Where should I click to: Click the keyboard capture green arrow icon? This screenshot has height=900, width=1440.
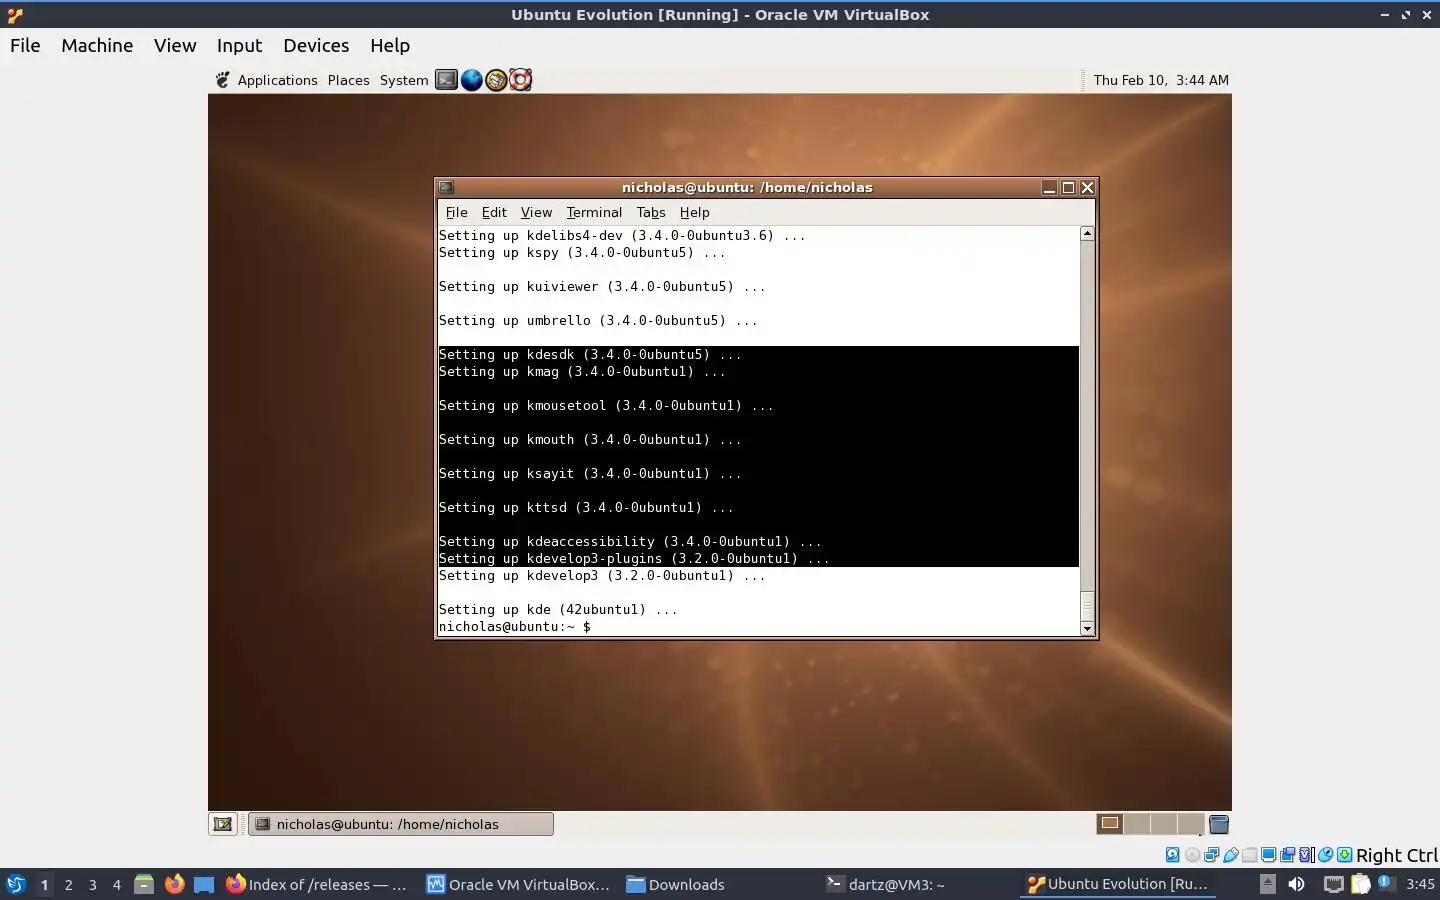coord(1345,855)
